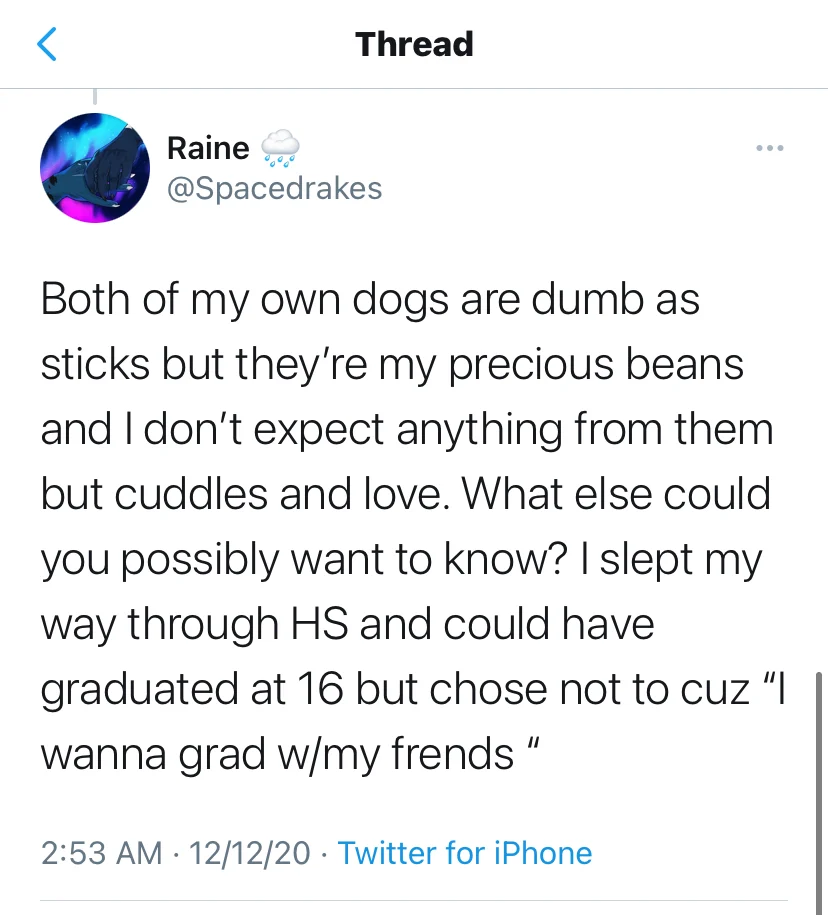The image size is (828, 915).
Task: Tap the phrase "cuddles and love"
Action: [x=277, y=494]
